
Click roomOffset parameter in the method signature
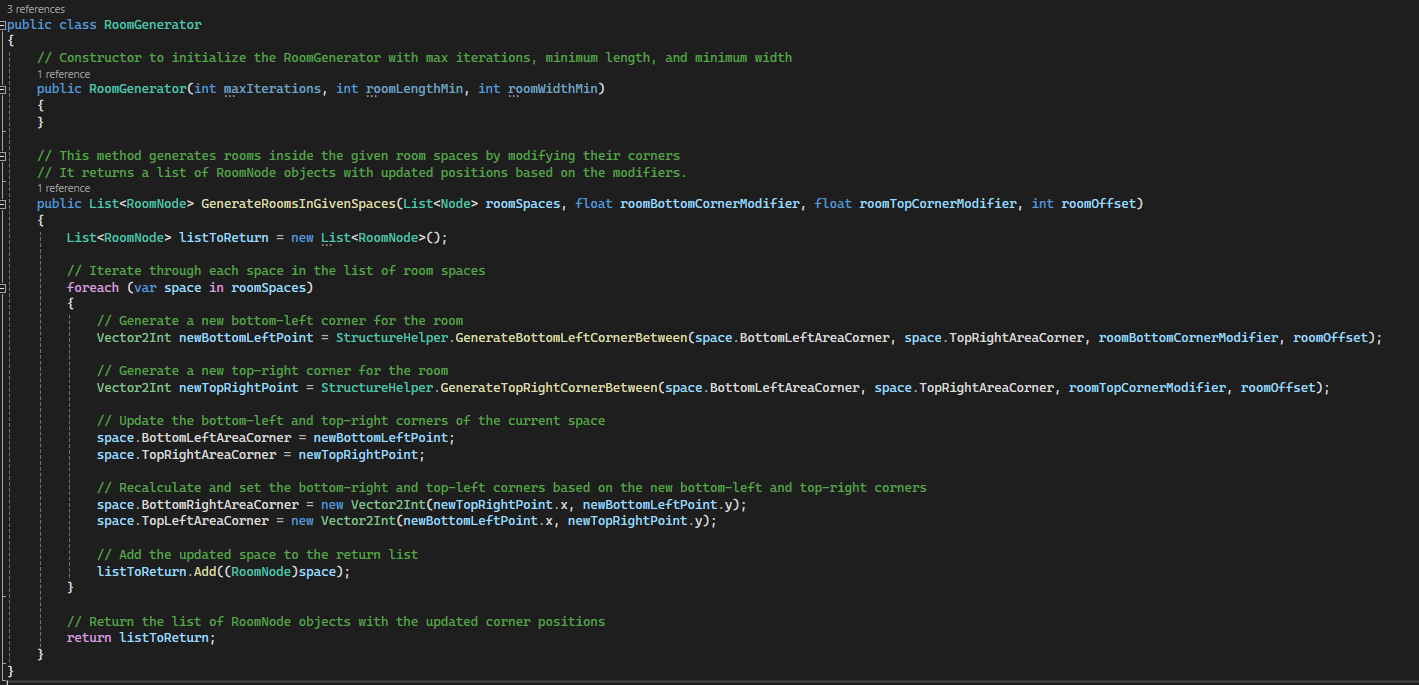[1098, 204]
